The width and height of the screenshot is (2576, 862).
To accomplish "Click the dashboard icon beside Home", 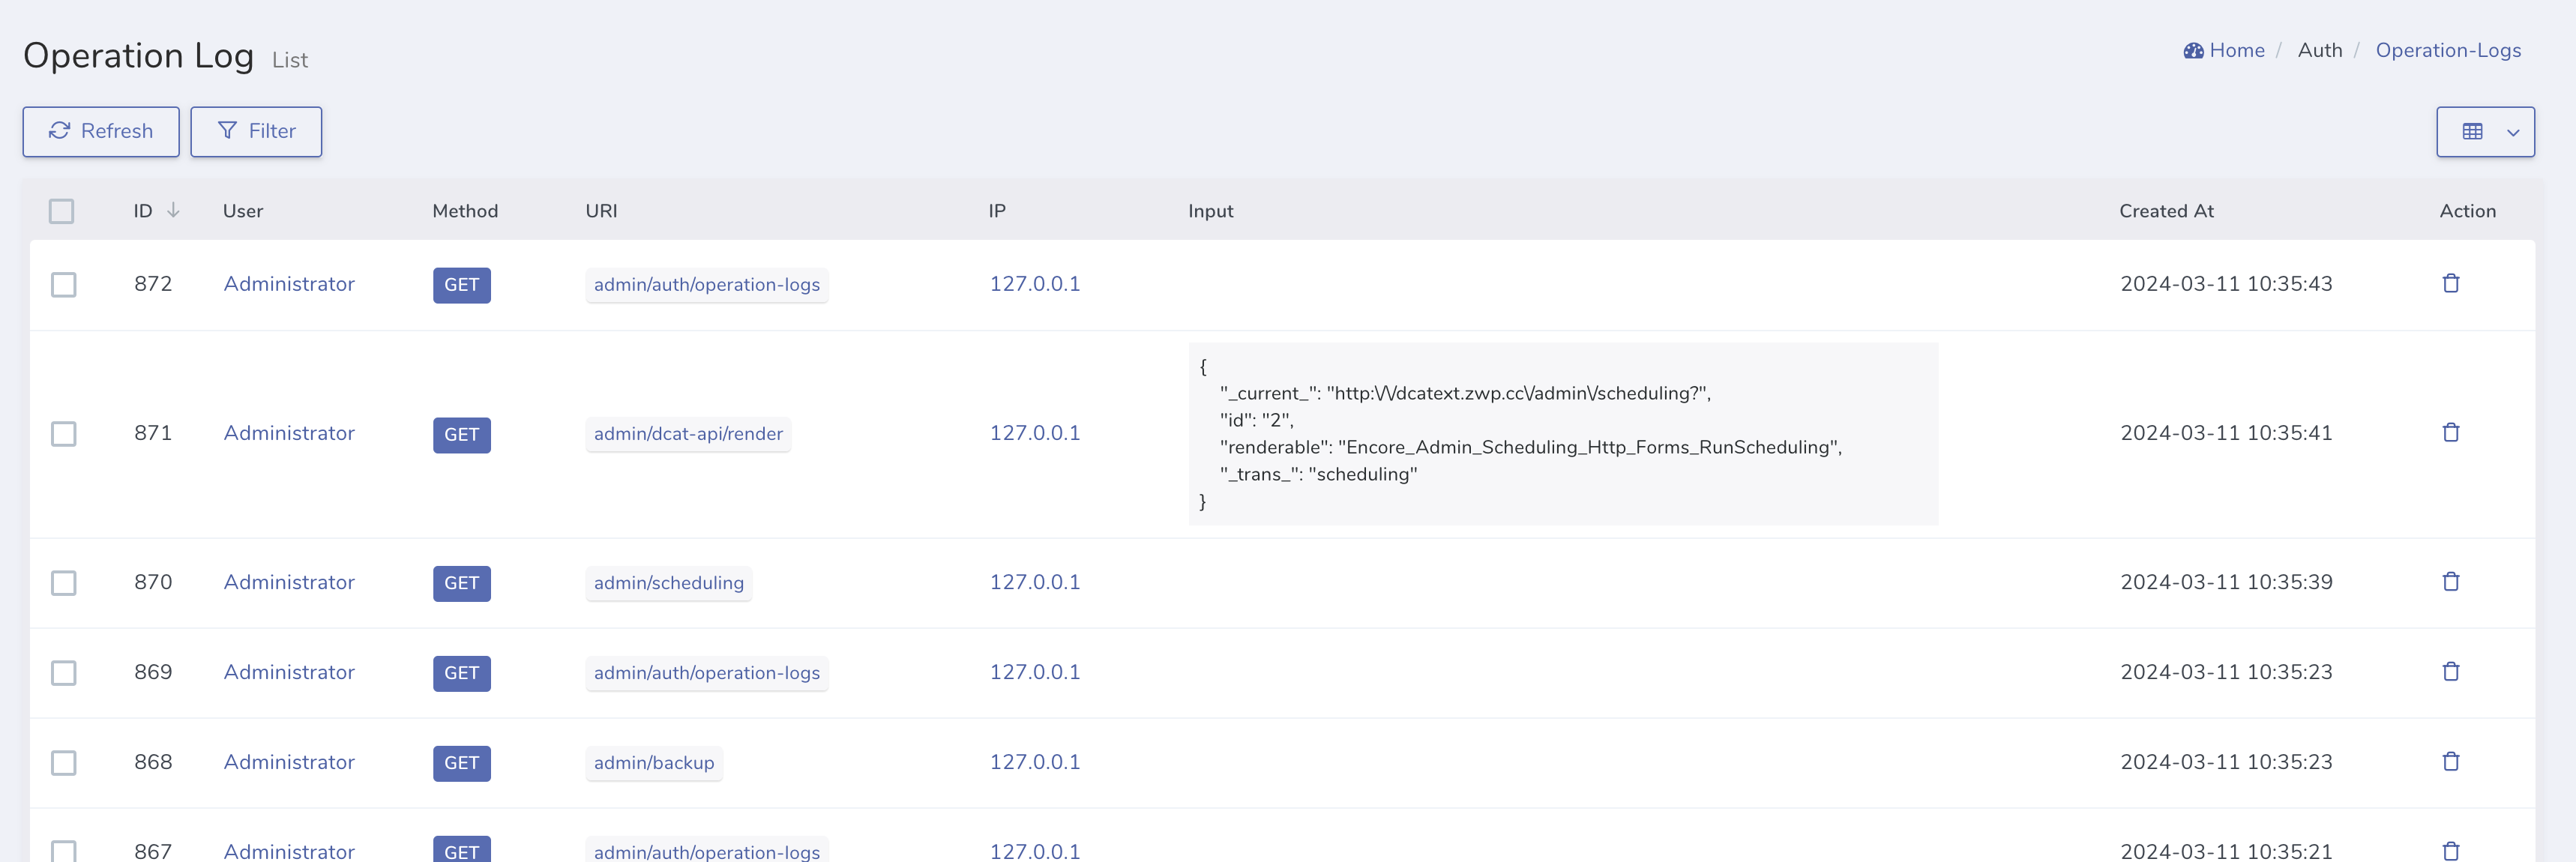I will 2193,51.
